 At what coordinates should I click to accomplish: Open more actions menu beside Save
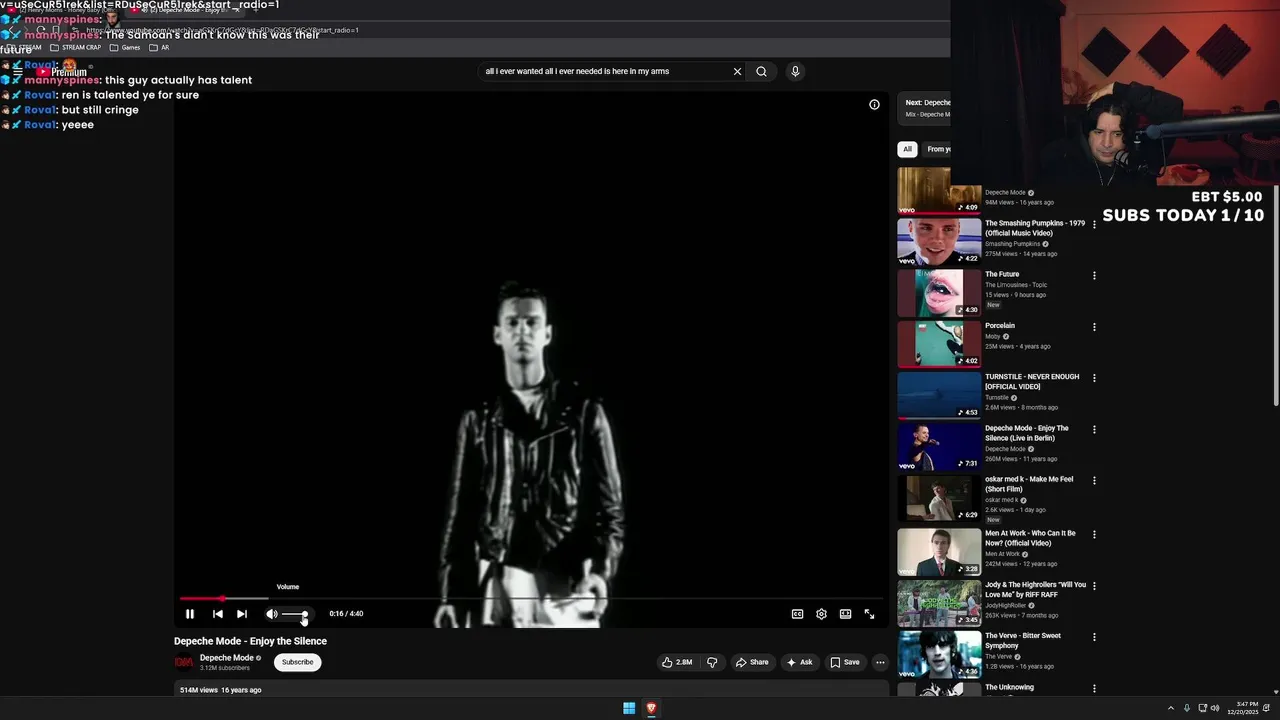point(880,662)
